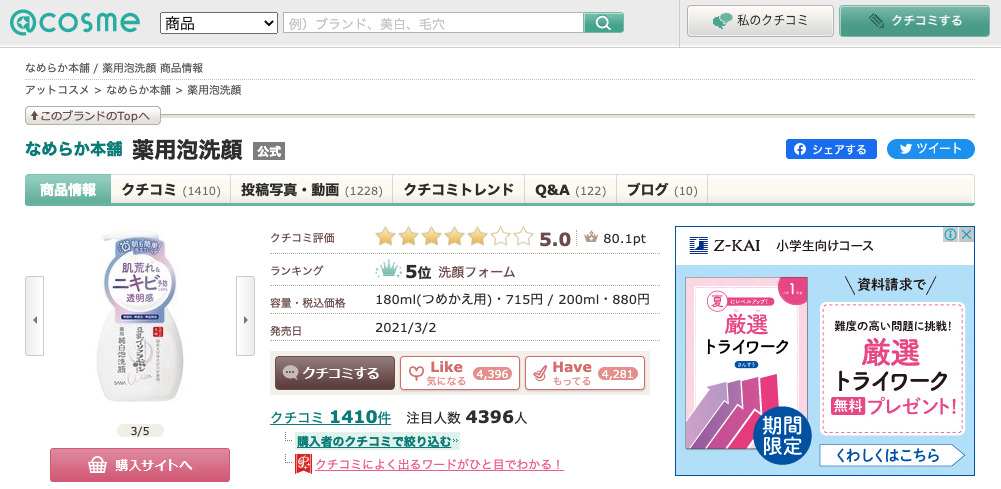Viewport: 1001px width, 489px height.
Task: Share on Facebook with シェアする
Action: [831, 149]
